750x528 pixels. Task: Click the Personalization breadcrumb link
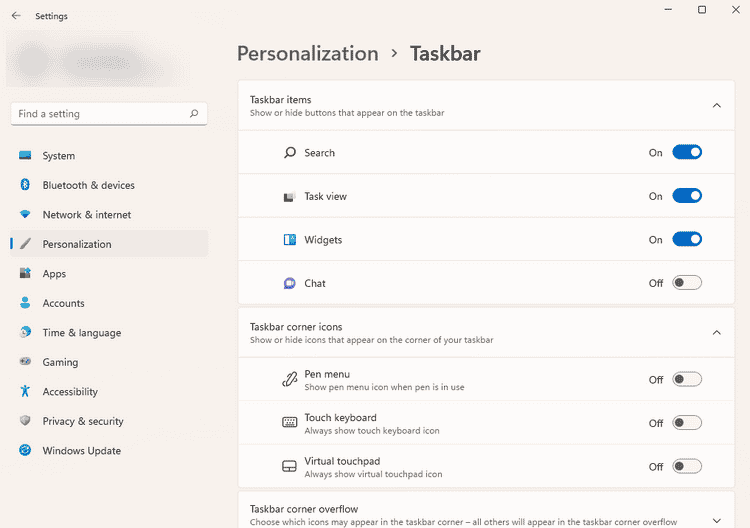pos(307,53)
